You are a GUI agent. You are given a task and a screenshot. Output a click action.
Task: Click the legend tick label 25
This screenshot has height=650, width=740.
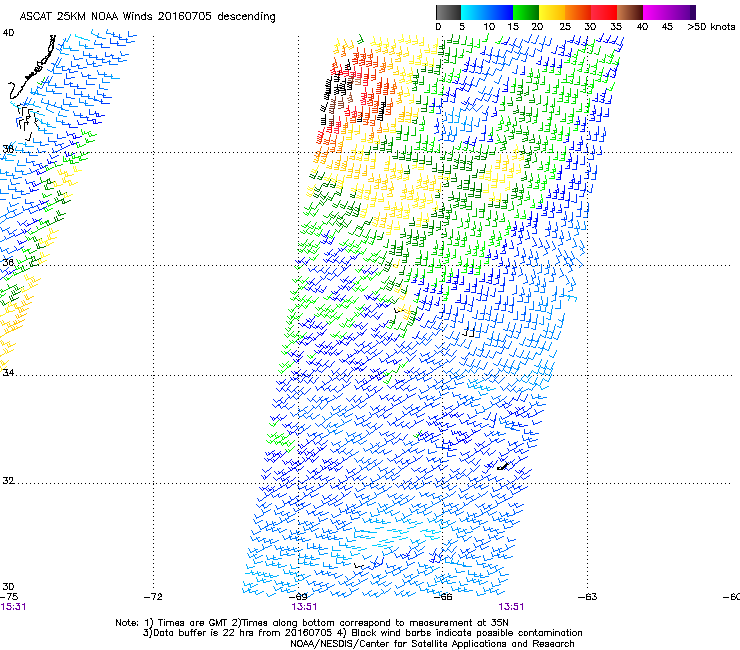click(x=565, y=26)
